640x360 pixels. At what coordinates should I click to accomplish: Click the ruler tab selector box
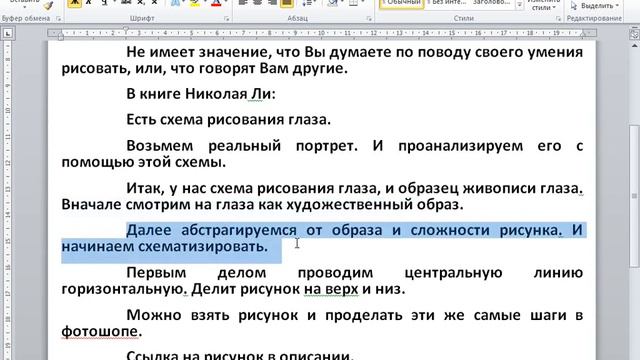coord(8,34)
